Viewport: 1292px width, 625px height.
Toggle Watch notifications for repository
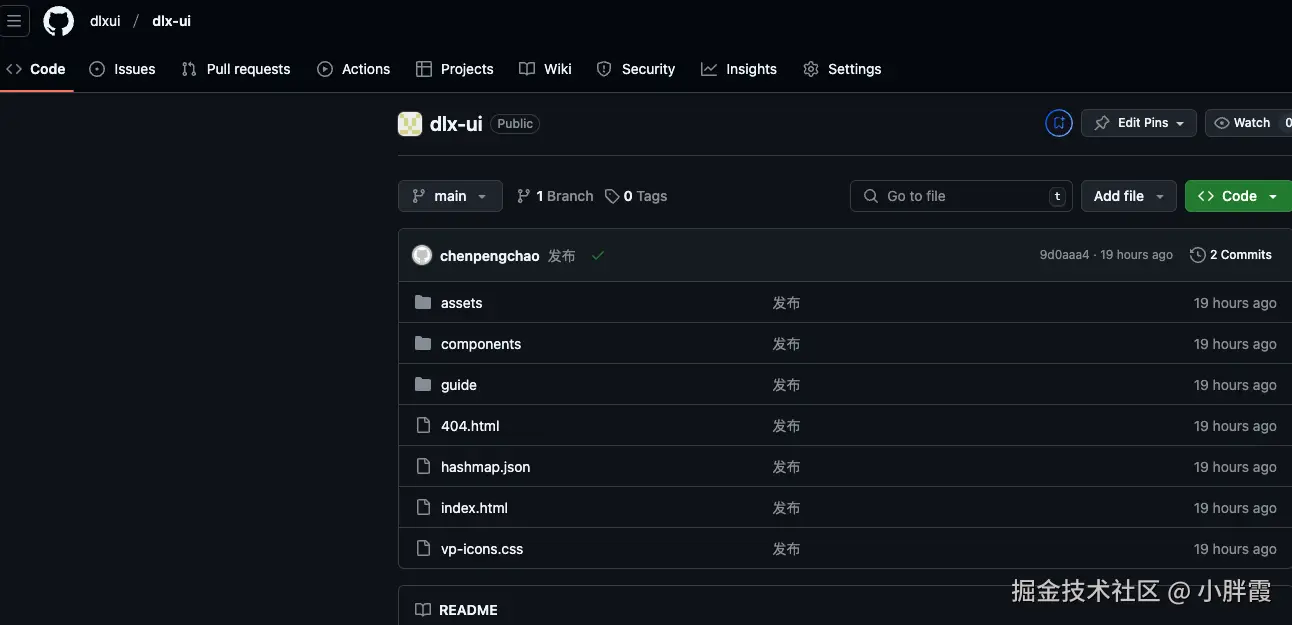(x=1242, y=123)
